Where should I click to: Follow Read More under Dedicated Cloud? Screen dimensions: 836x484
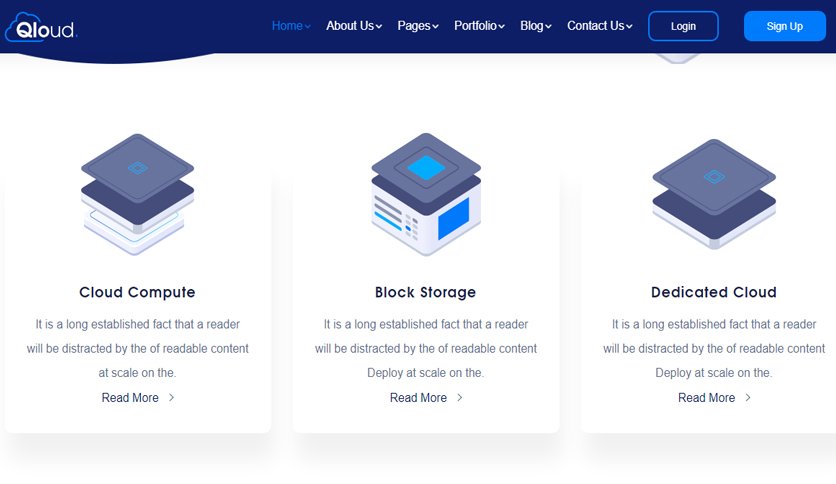[x=706, y=398]
